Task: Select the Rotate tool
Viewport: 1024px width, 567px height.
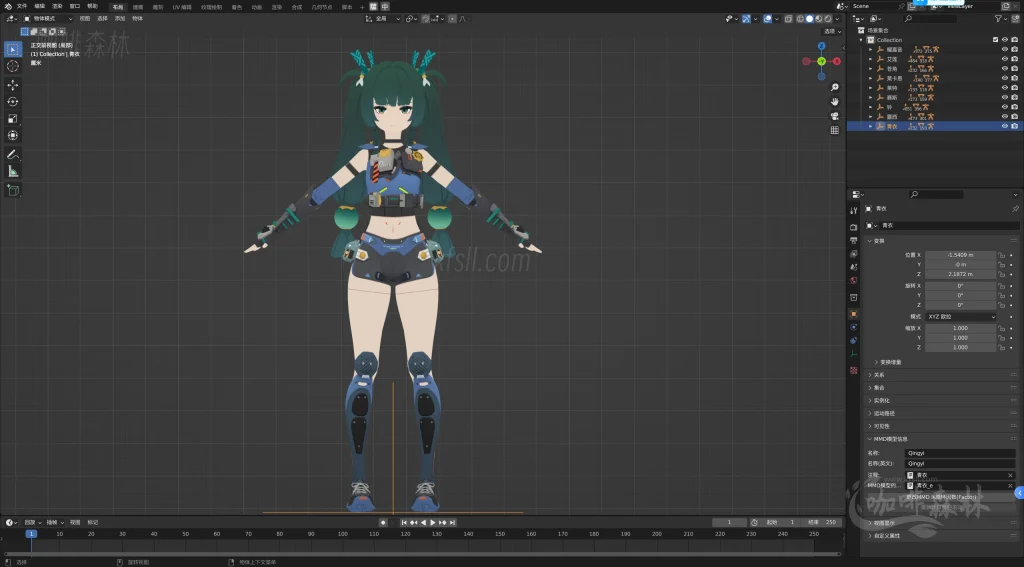Action: coord(12,101)
